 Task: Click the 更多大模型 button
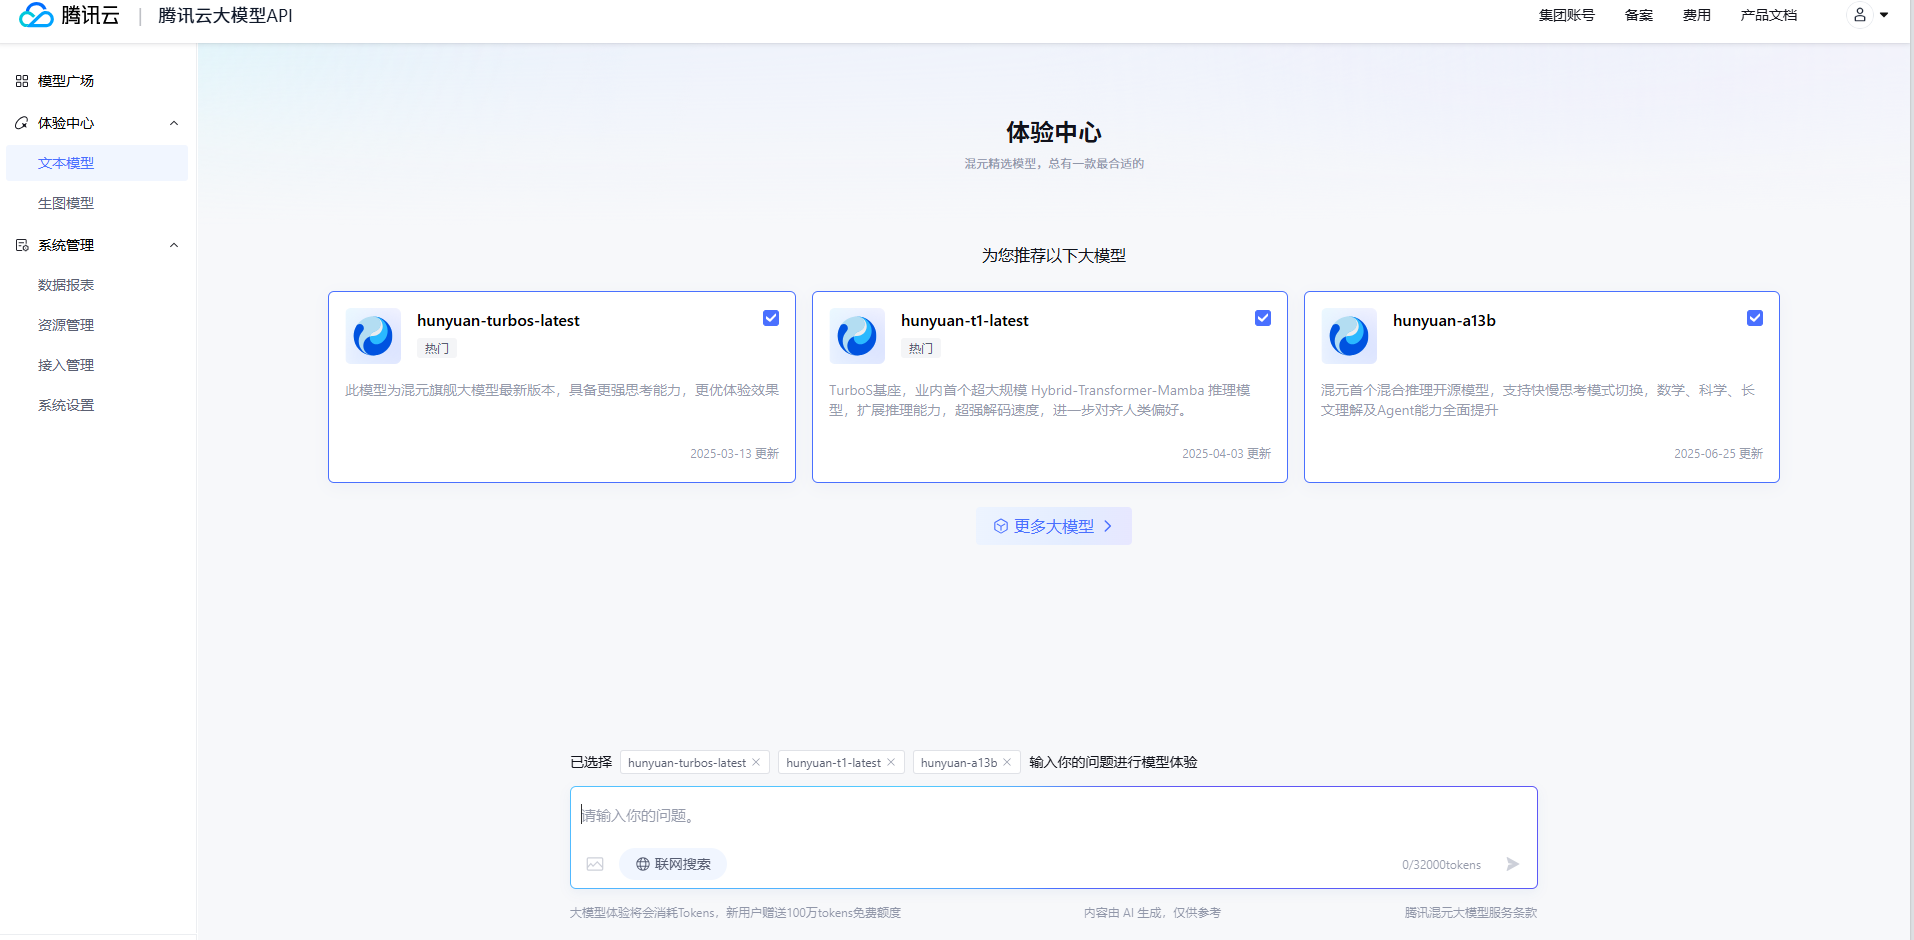1054,526
